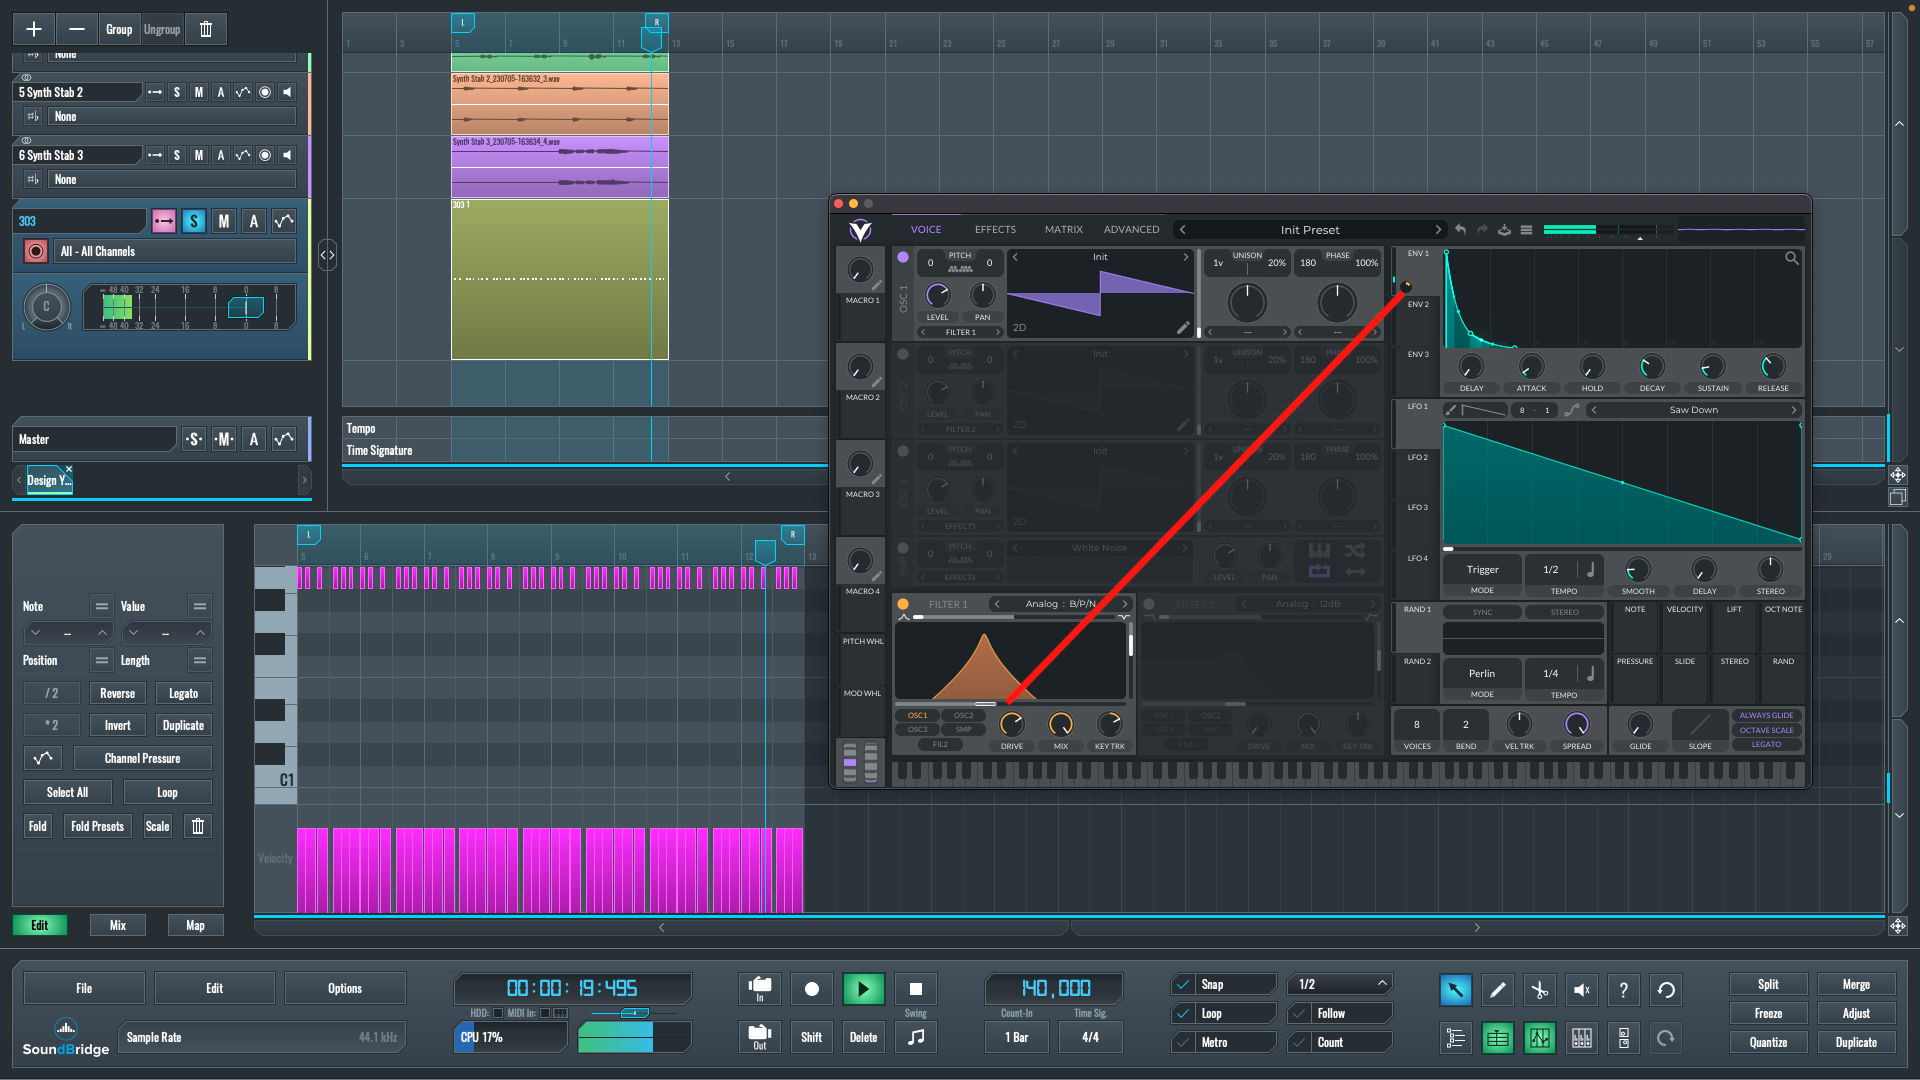Image resolution: width=1920 pixels, height=1080 pixels.
Task: Click the Quantize button
Action: click(1768, 1042)
